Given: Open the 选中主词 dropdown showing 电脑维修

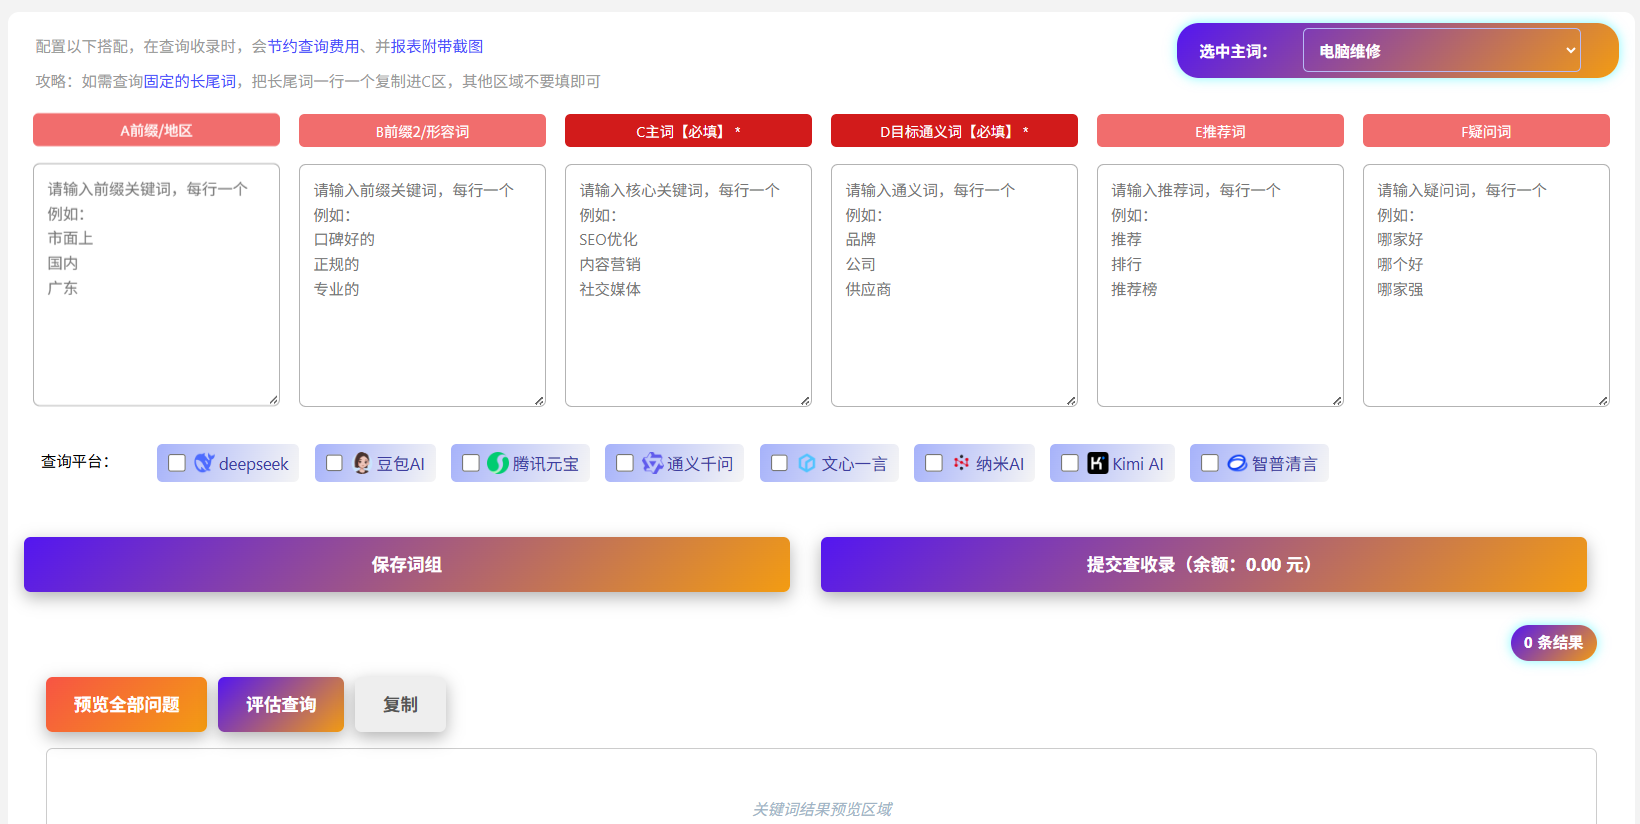Looking at the screenshot, I should click(x=1441, y=50).
